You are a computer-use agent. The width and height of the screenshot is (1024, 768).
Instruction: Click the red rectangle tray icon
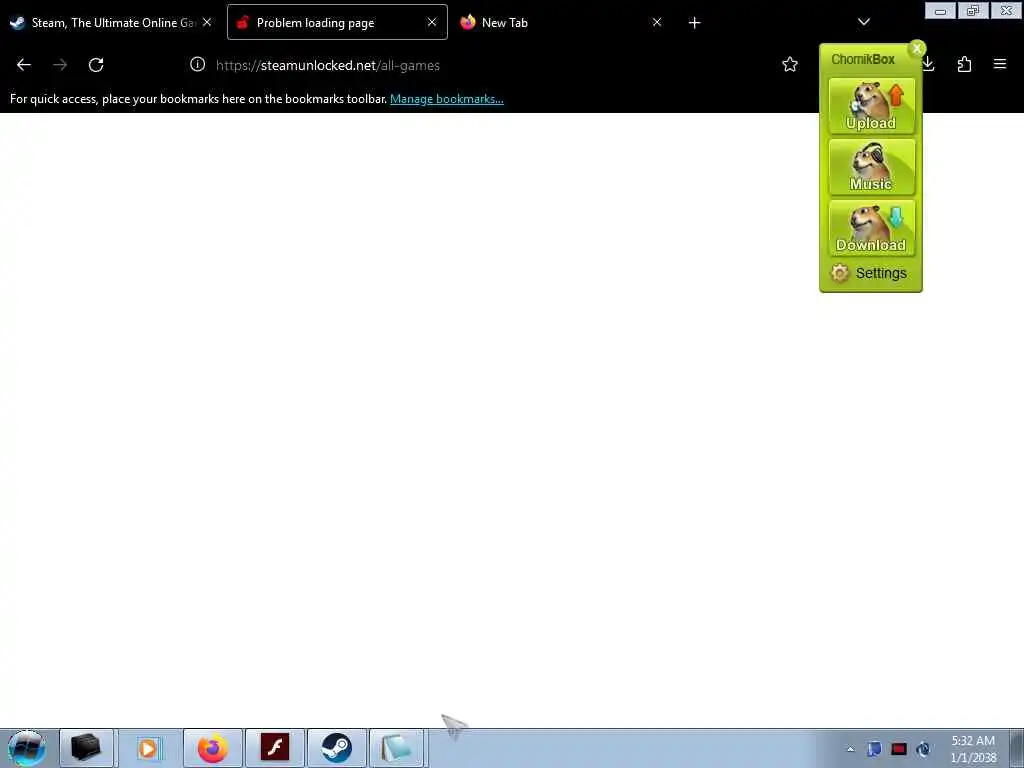click(899, 749)
